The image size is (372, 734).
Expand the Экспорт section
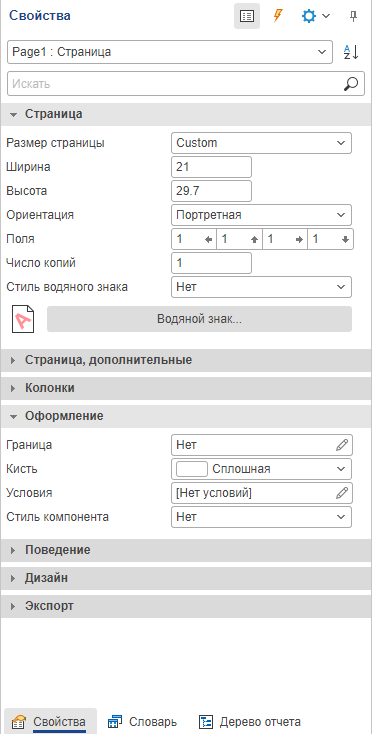(x=186, y=606)
